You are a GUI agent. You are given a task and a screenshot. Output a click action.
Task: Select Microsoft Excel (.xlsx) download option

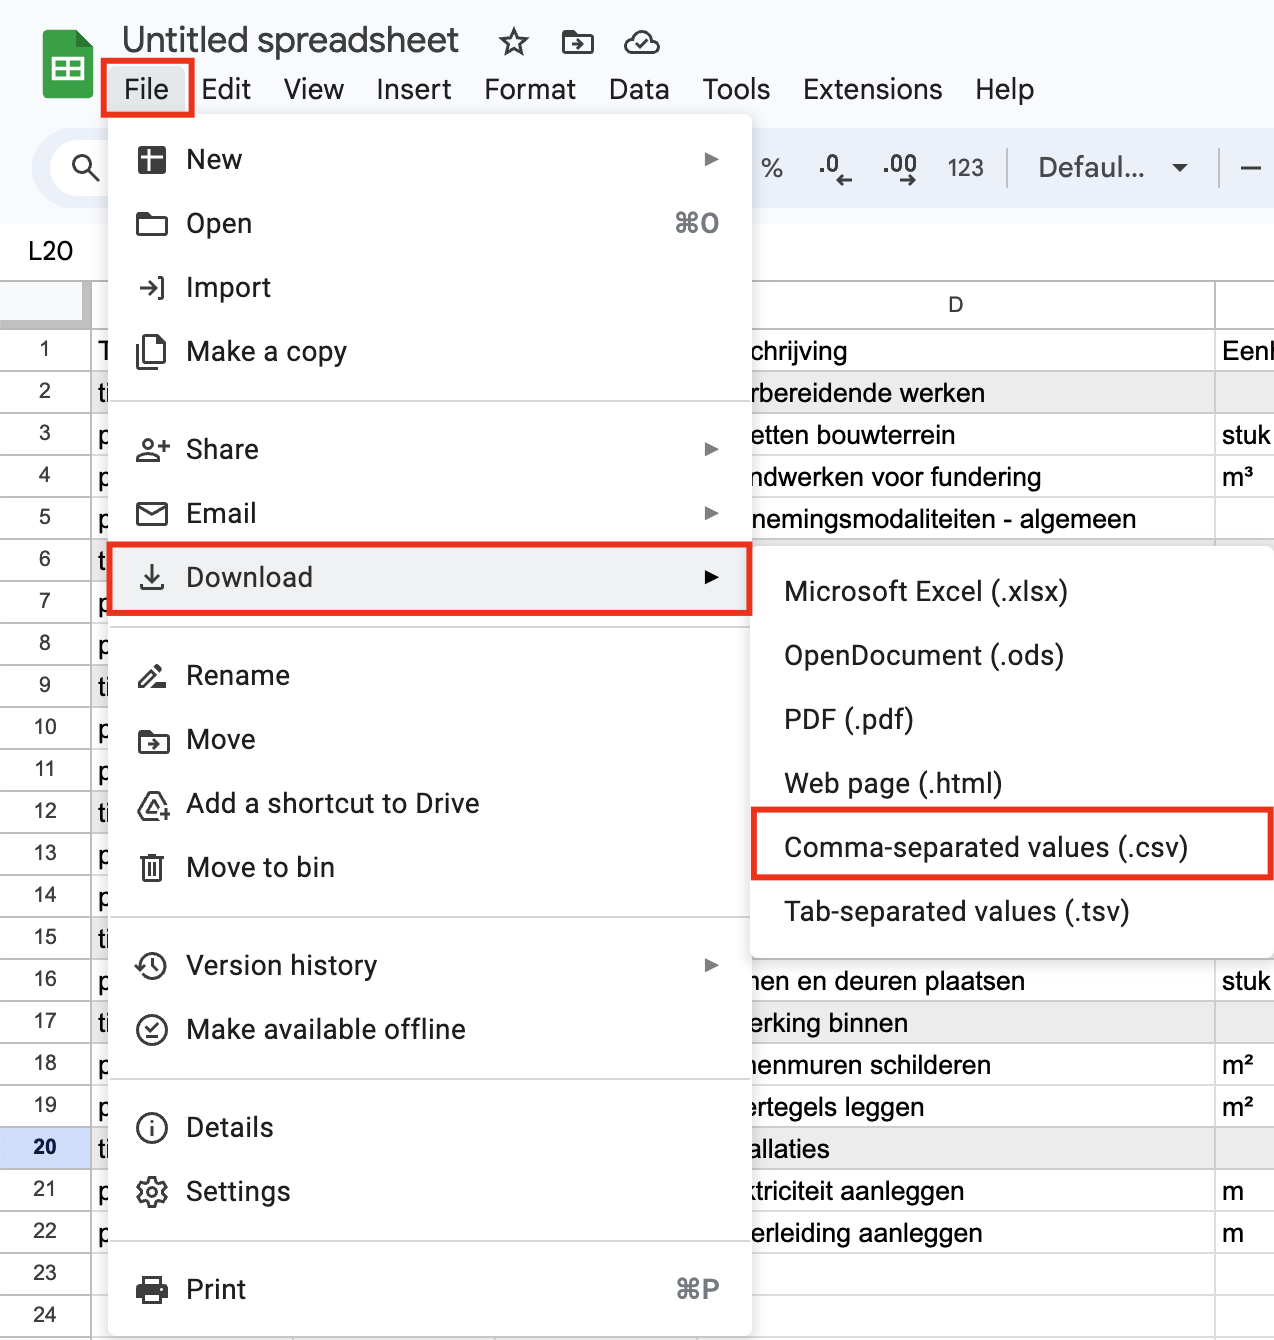[x=925, y=591]
